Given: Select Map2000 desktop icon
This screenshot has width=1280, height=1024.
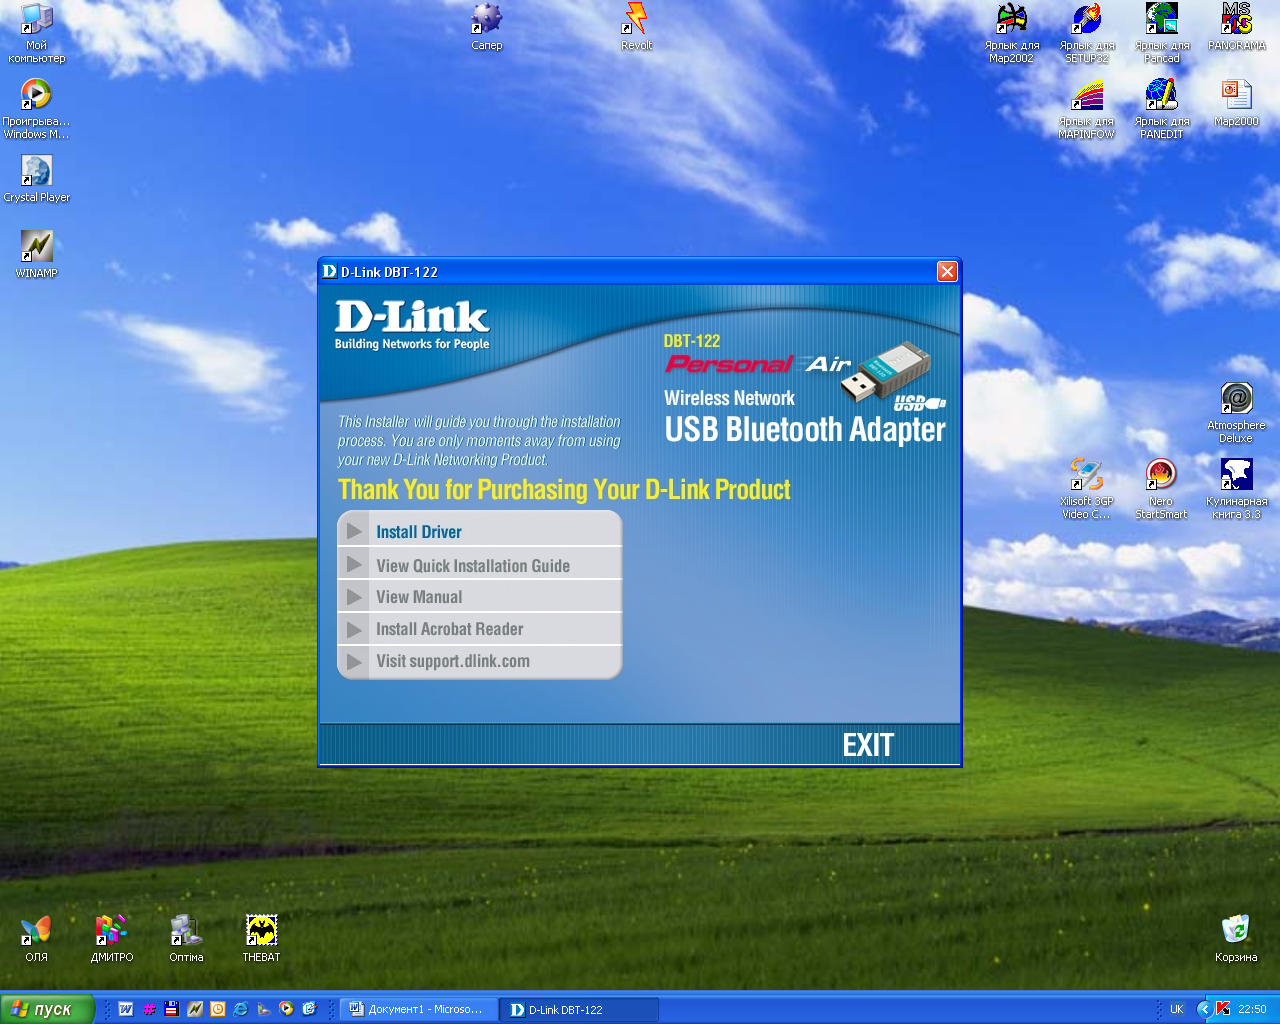Looking at the screenshot, I should click(x=1237, y=103).
